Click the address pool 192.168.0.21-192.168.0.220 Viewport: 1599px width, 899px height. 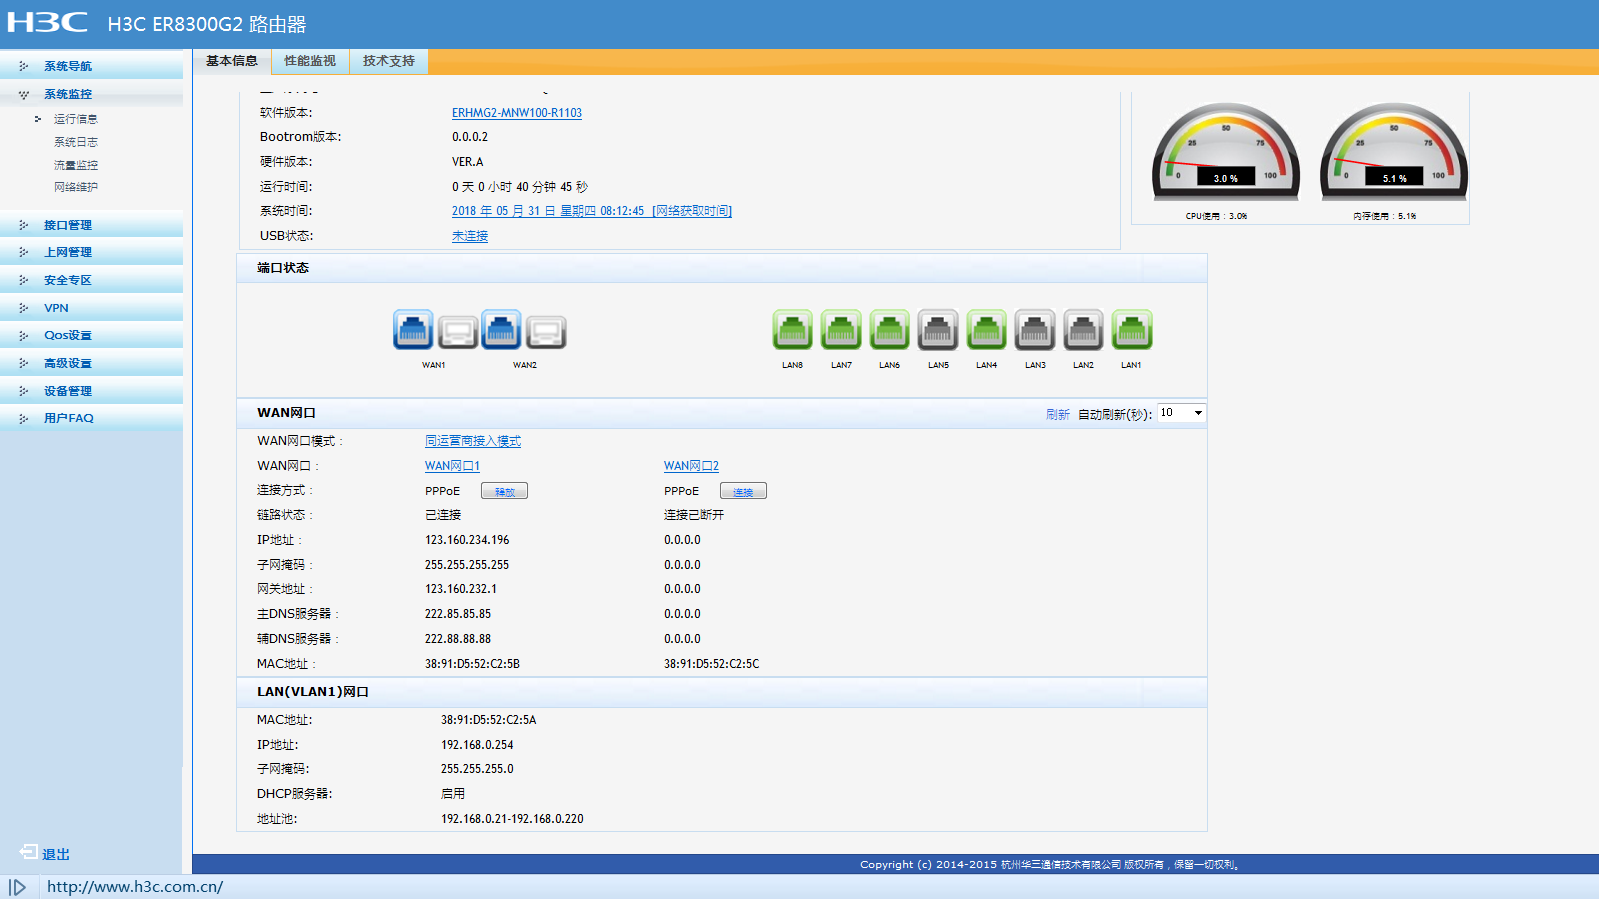coord(512,819)
